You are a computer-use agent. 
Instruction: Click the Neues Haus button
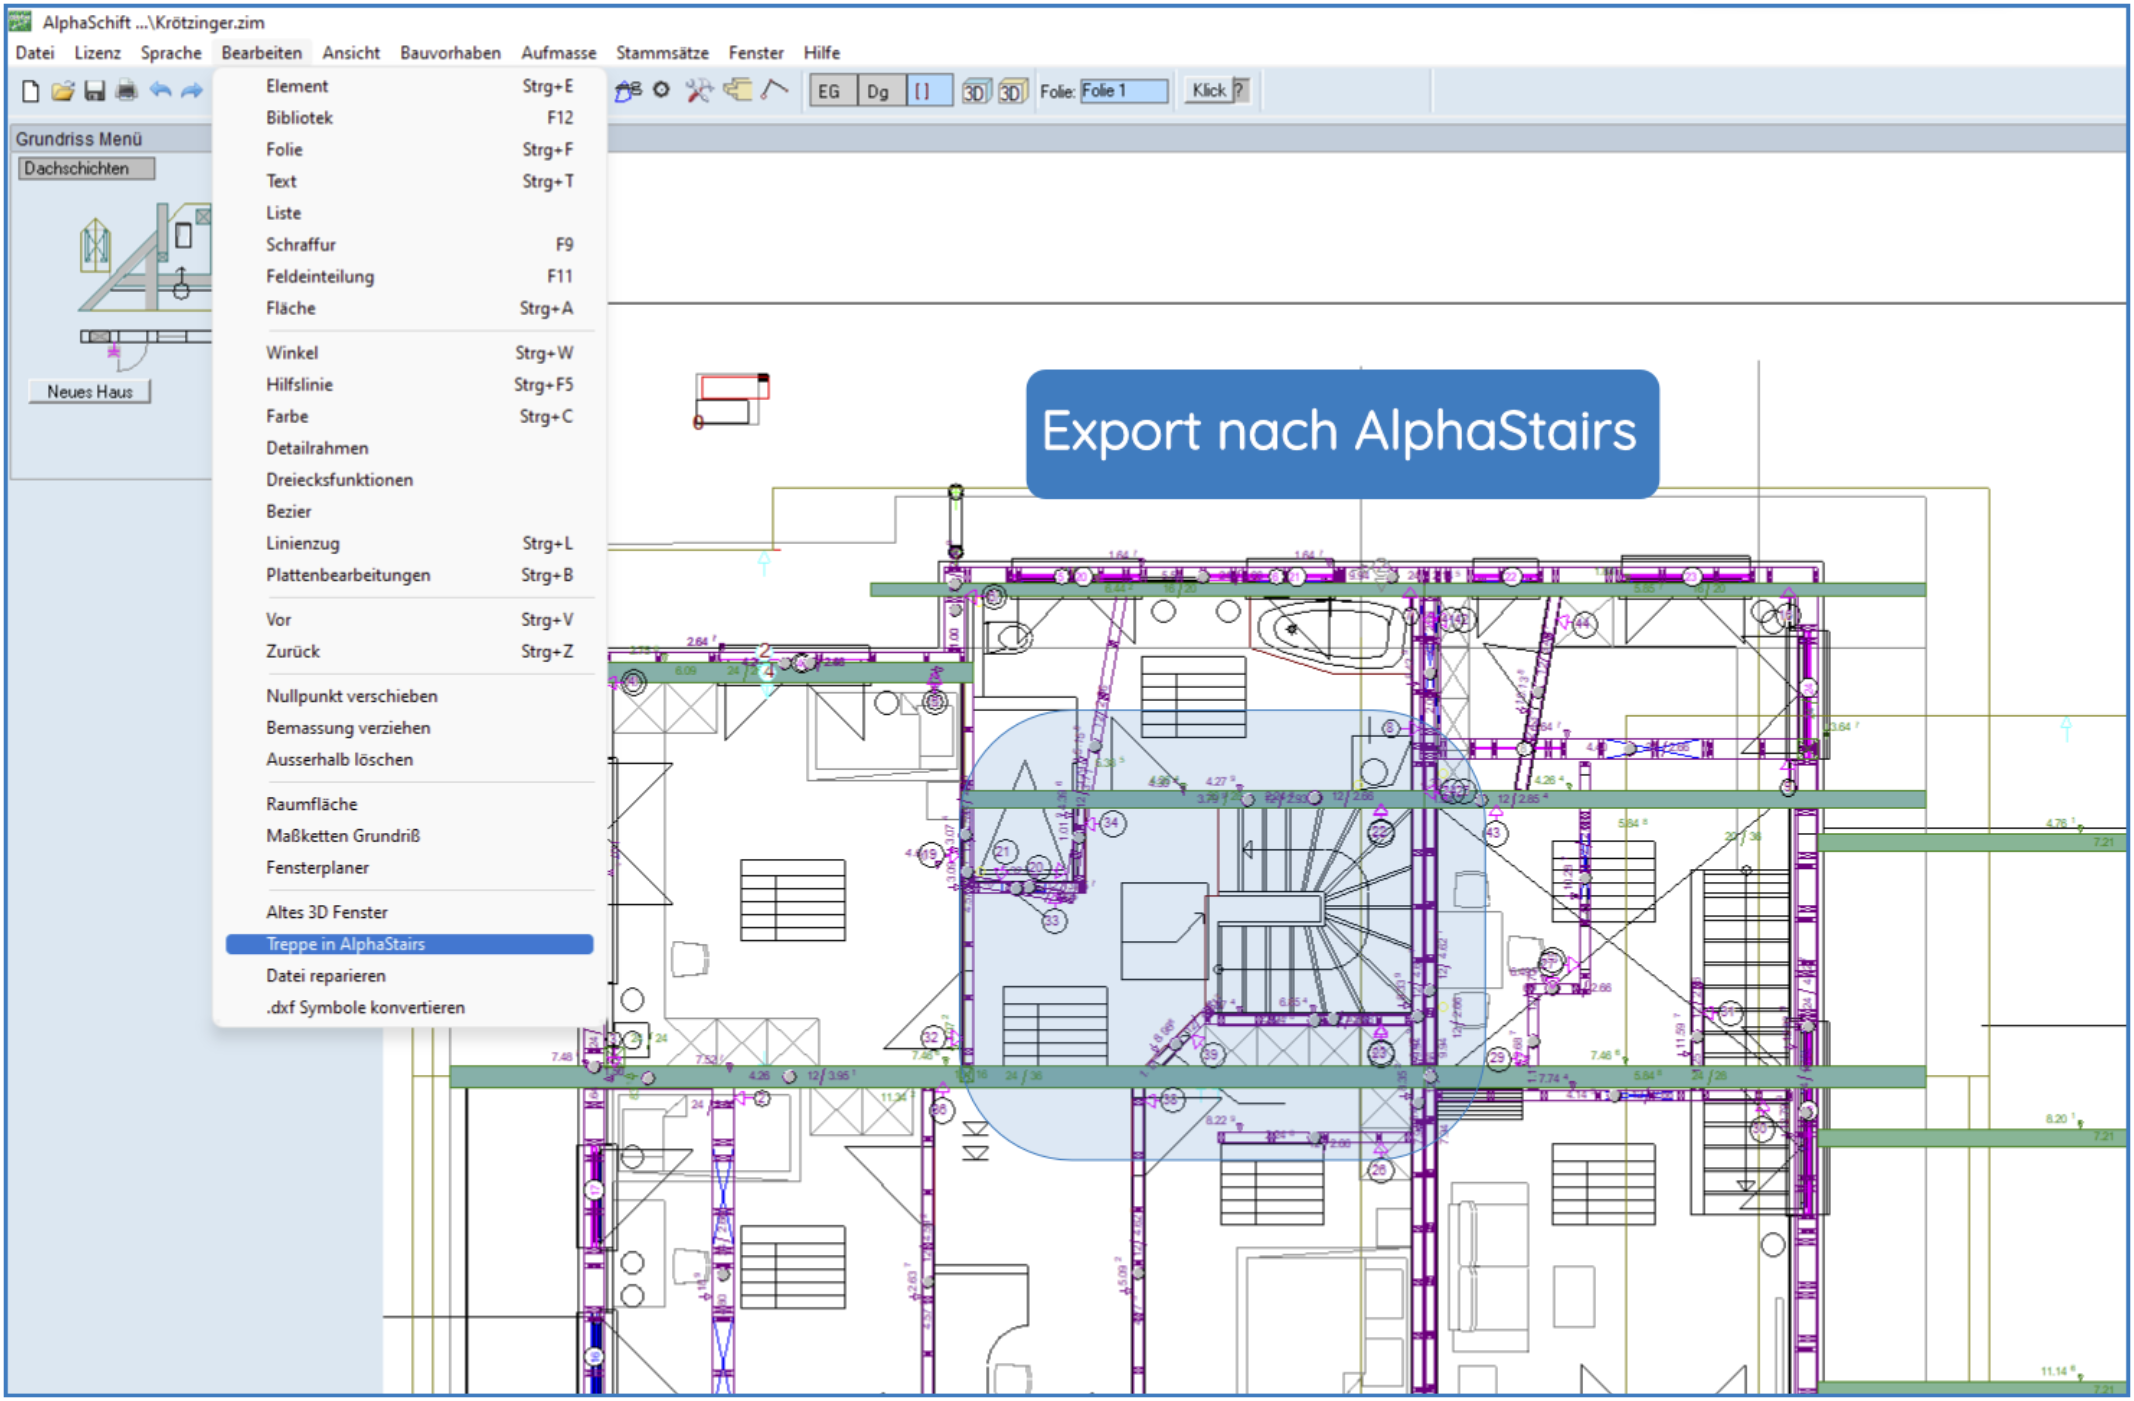90,392
